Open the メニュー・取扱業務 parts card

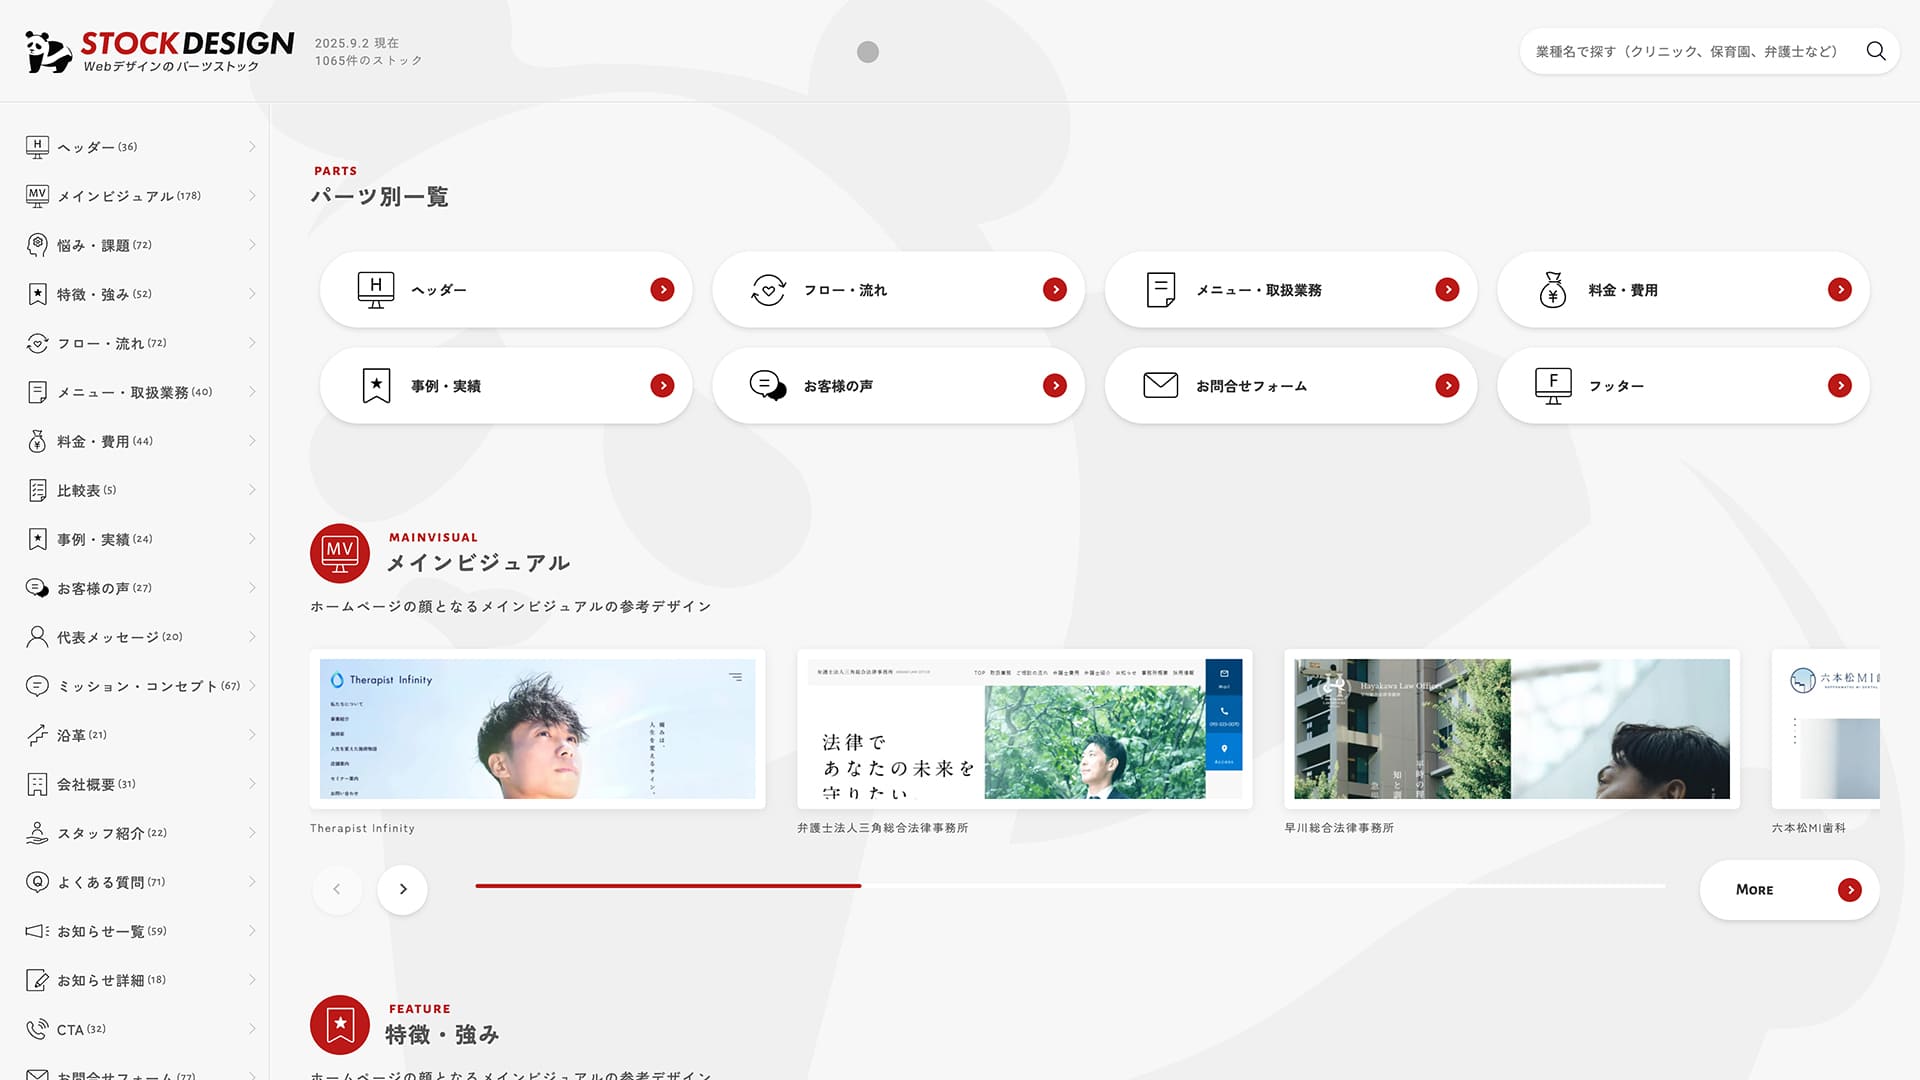1291,290
